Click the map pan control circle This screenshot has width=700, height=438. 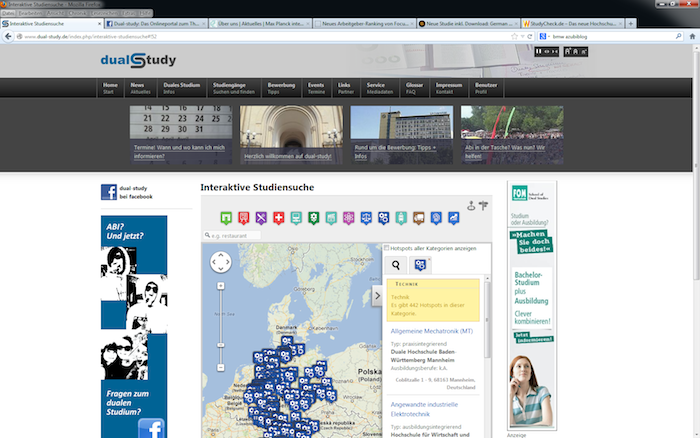point(221,262)
